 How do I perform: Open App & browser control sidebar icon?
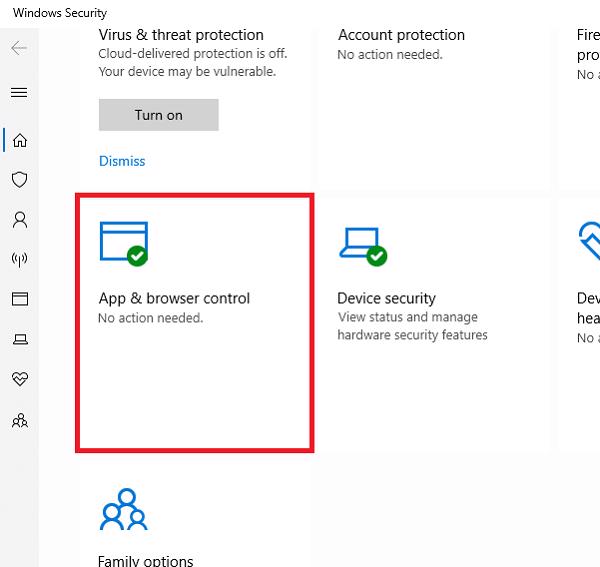[x=20, y=299]
